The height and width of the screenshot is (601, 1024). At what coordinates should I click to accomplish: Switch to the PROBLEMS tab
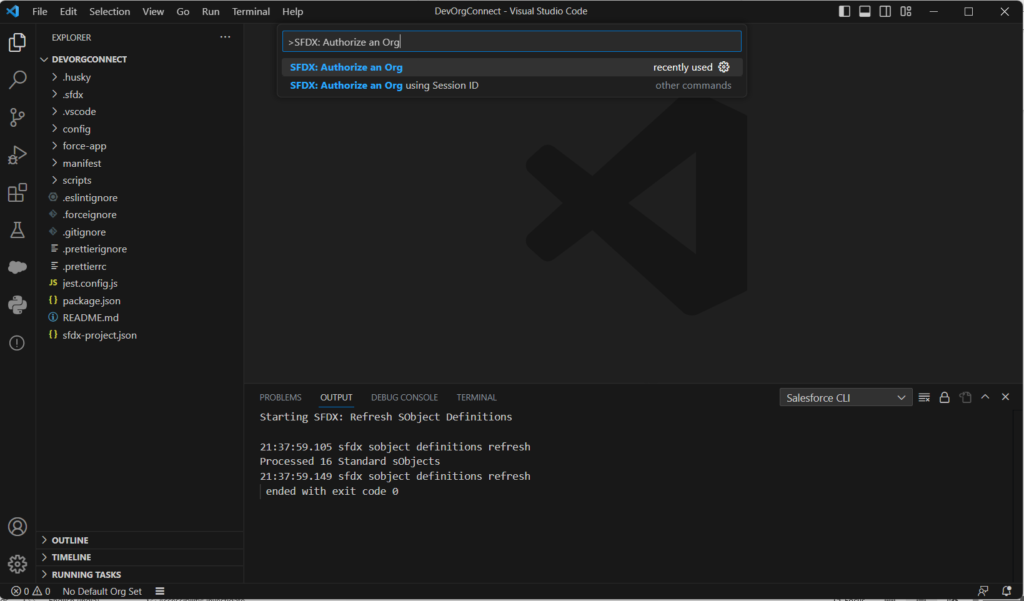(280, 397)
